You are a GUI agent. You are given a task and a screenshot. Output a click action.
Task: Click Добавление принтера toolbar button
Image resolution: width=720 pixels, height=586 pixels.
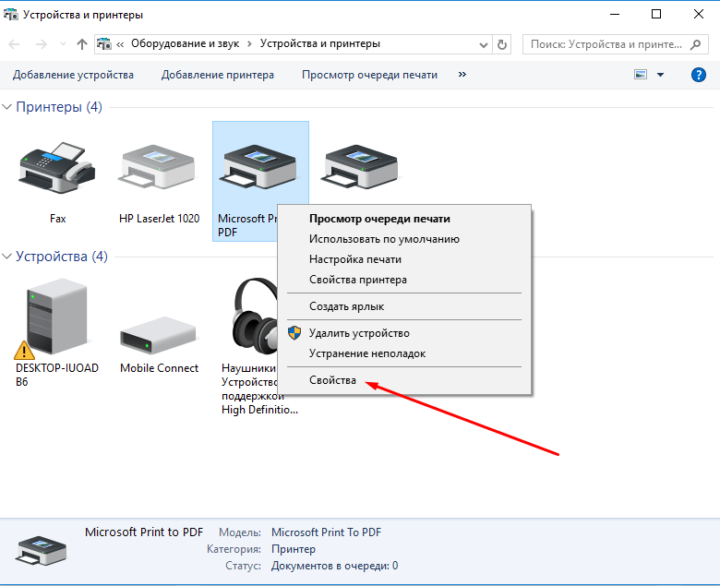coord(217,75)
